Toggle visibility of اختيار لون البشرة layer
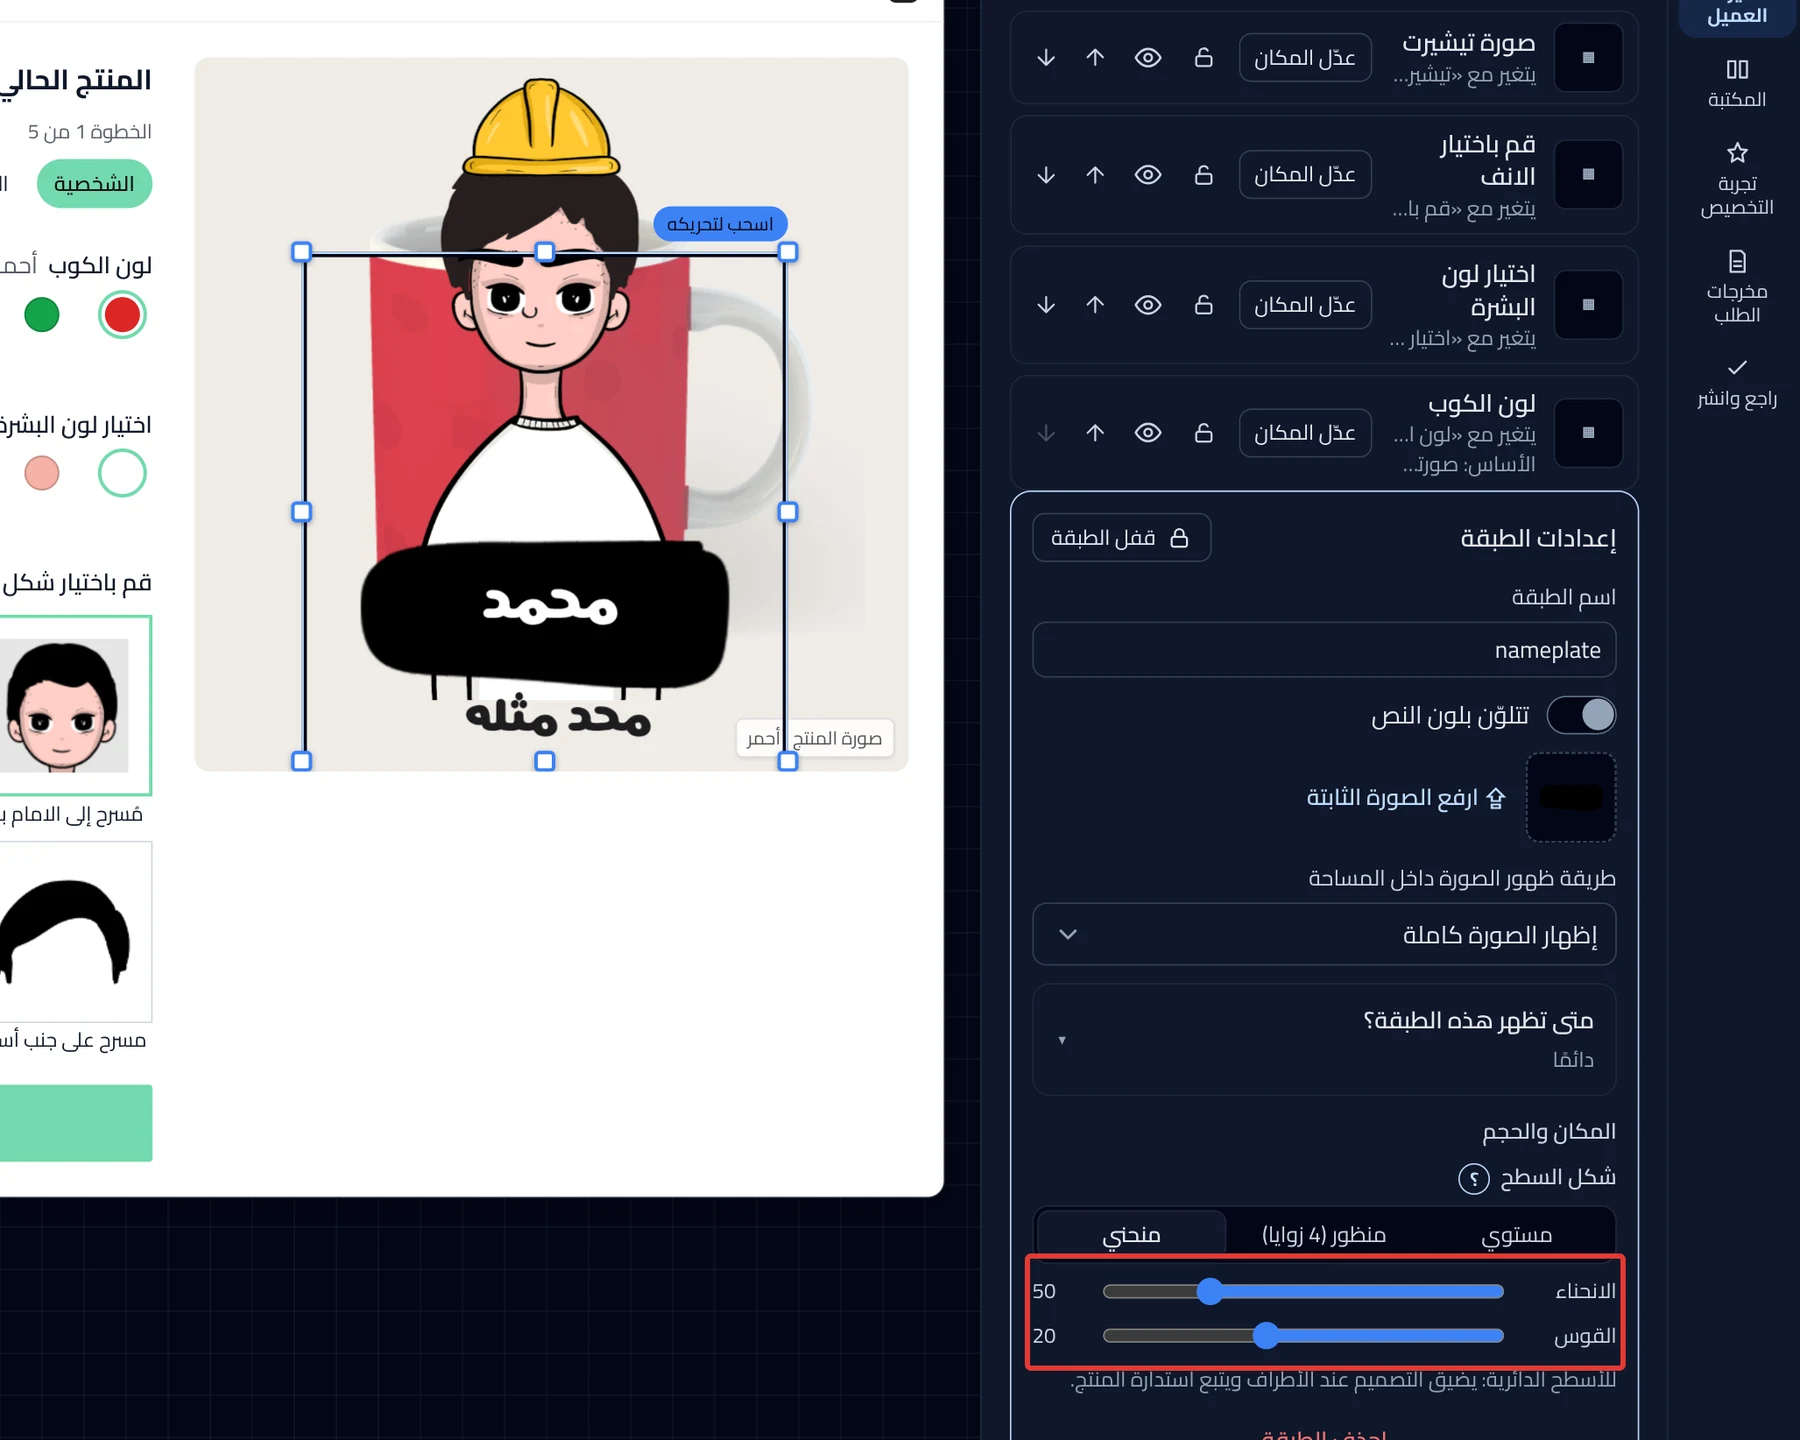This screenshot has width=1800, height=1440. click(x=1148, y=305)
